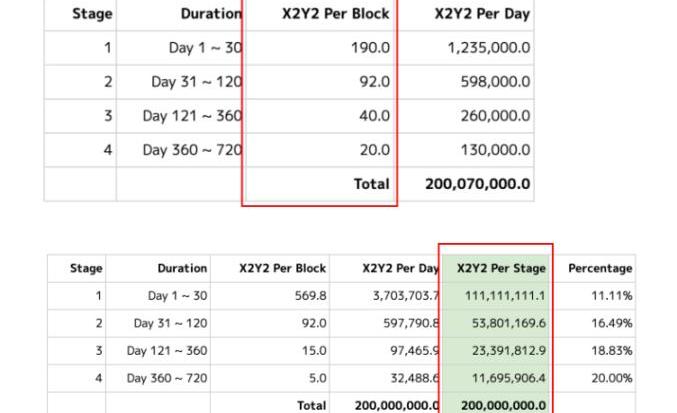Select the 111,111,111.1 per stage cell
The height and width of the screenshot is (413, 677).
(x=505, y=296)
